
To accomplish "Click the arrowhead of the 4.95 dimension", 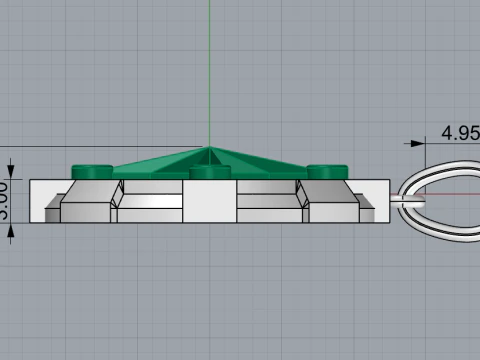I will coord(418,144).
